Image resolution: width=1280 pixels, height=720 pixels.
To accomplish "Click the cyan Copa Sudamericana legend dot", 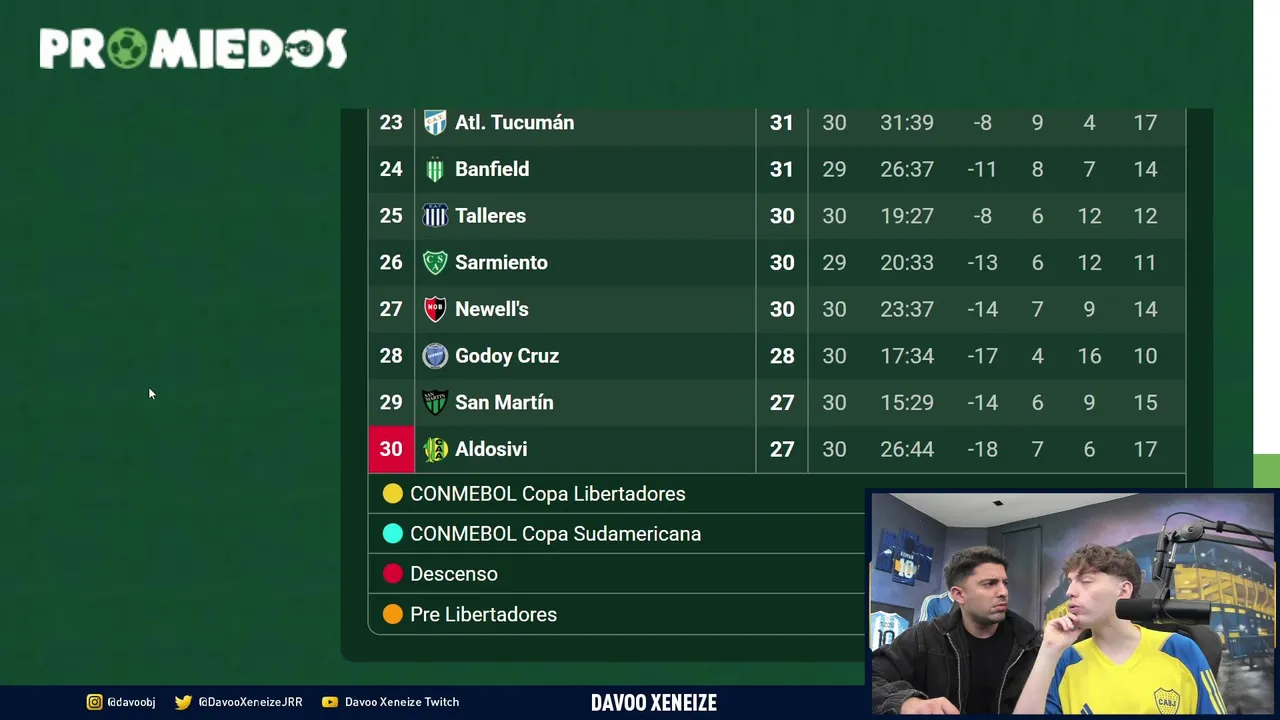I will pos(393,534).
